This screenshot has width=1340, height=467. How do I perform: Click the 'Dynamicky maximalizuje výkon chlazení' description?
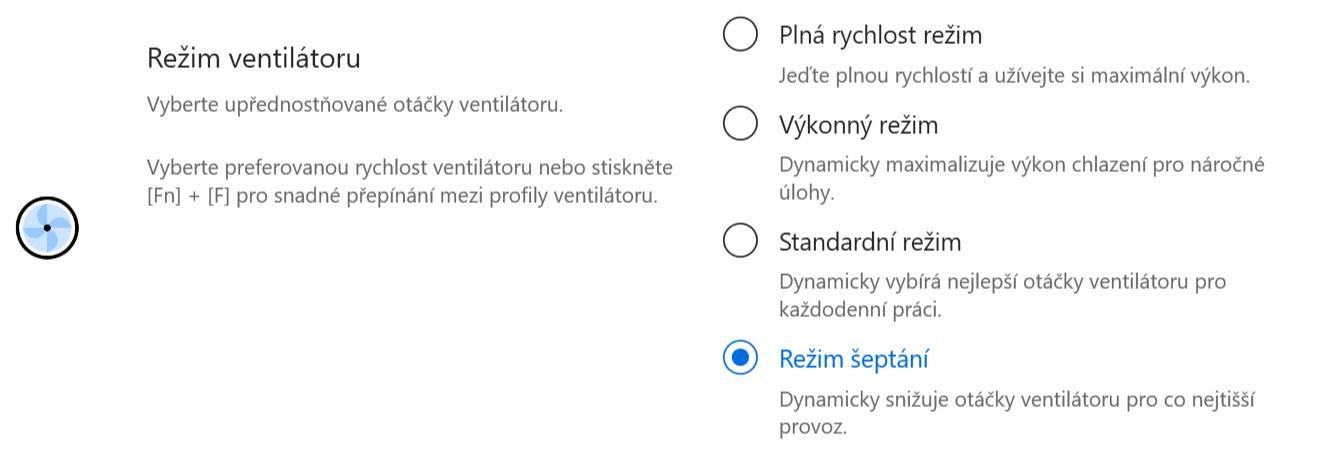1022,178
